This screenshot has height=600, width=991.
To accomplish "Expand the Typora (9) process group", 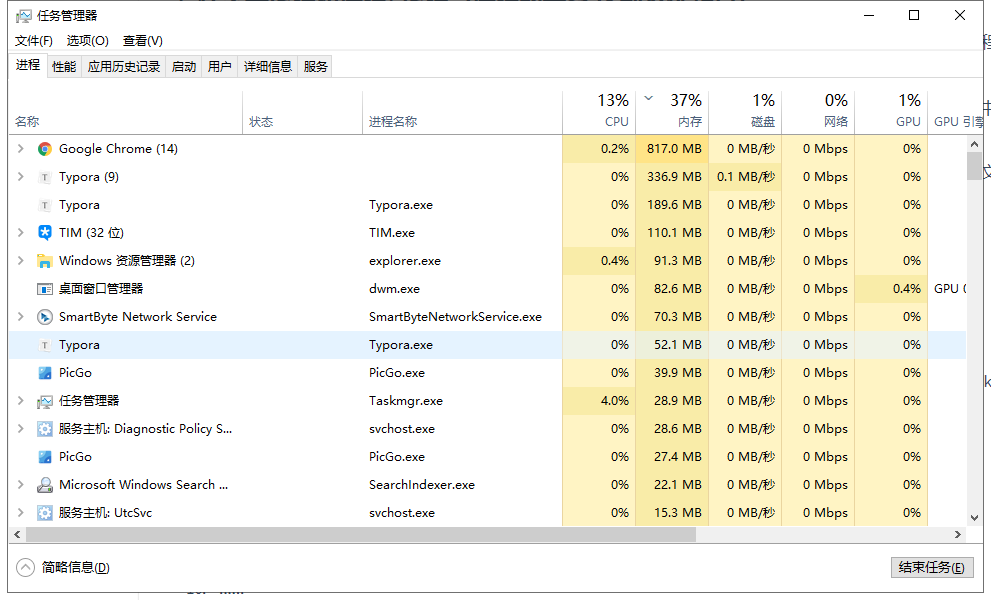I will coord(20,176).
